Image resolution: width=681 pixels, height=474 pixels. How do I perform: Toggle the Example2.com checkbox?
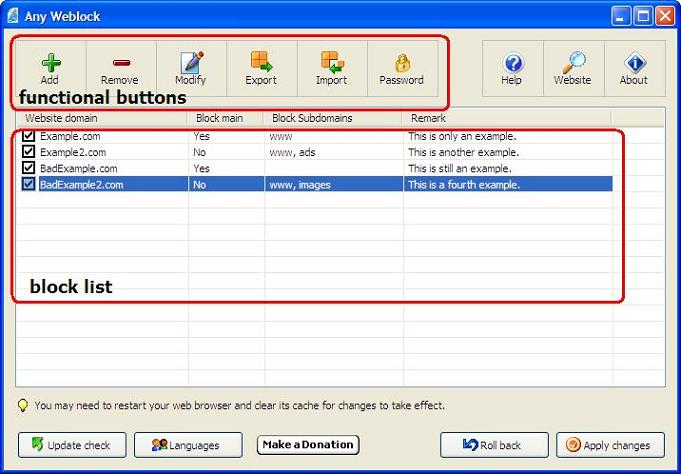click(29, 152)
